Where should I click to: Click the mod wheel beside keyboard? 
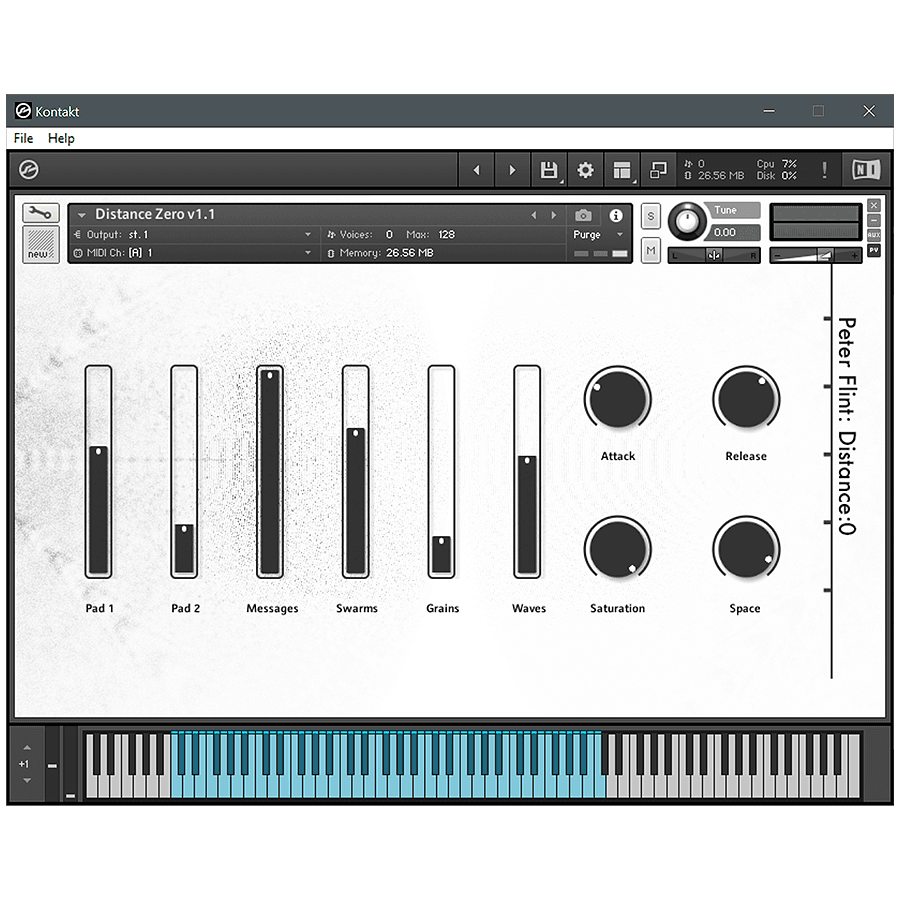point(71,765)
